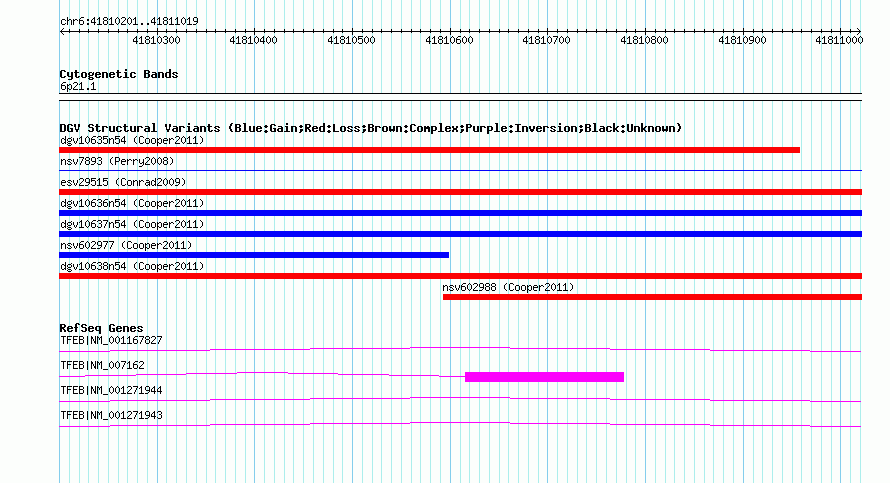
Task: Click ruler position 41811000
Action: (x=839, y=40)
